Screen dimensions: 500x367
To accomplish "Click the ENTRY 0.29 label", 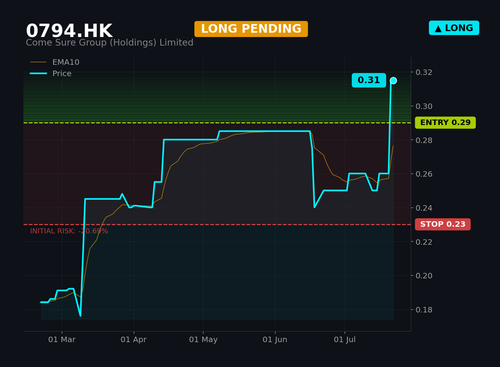I will (445, 123).
